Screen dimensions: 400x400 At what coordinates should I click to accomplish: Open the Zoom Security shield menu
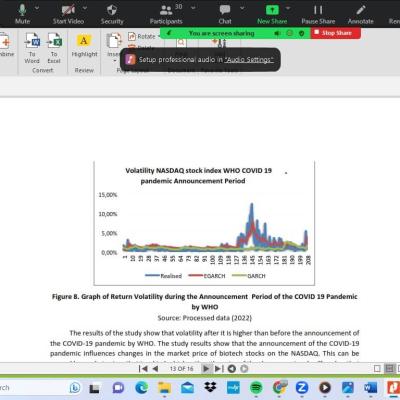(x=112, y=13)
